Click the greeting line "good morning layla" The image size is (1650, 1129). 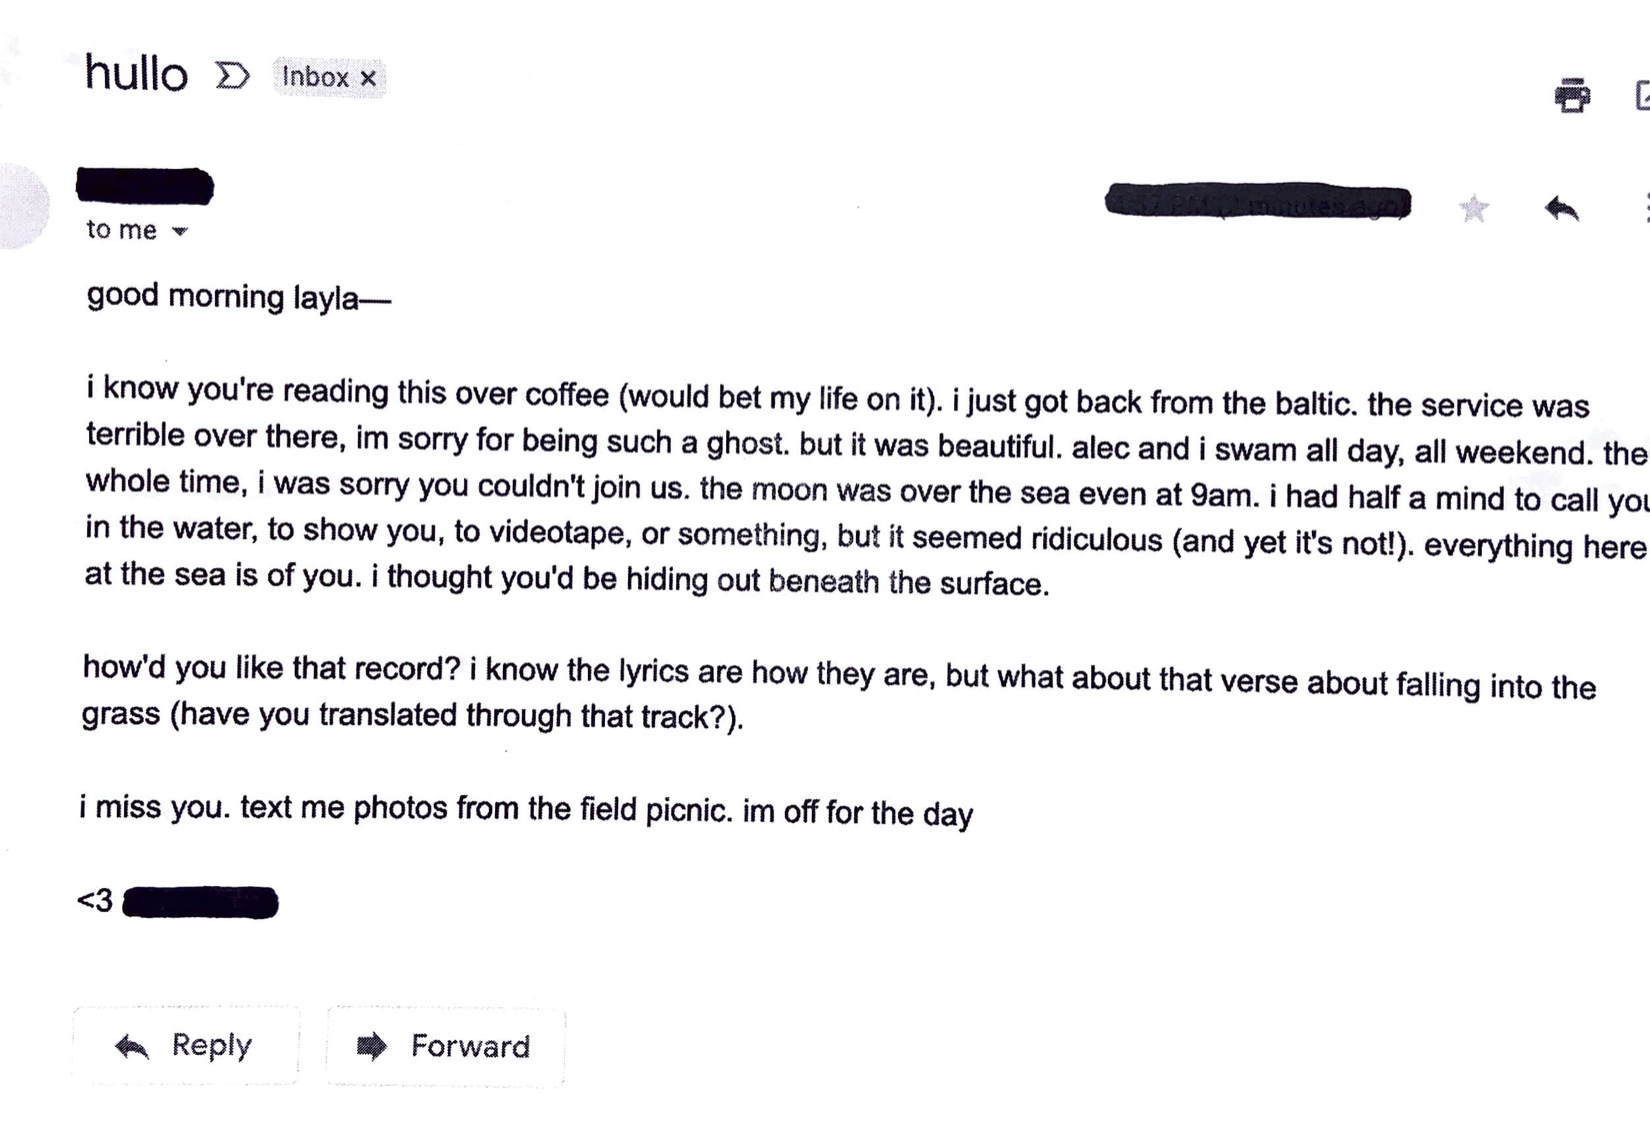238,297
